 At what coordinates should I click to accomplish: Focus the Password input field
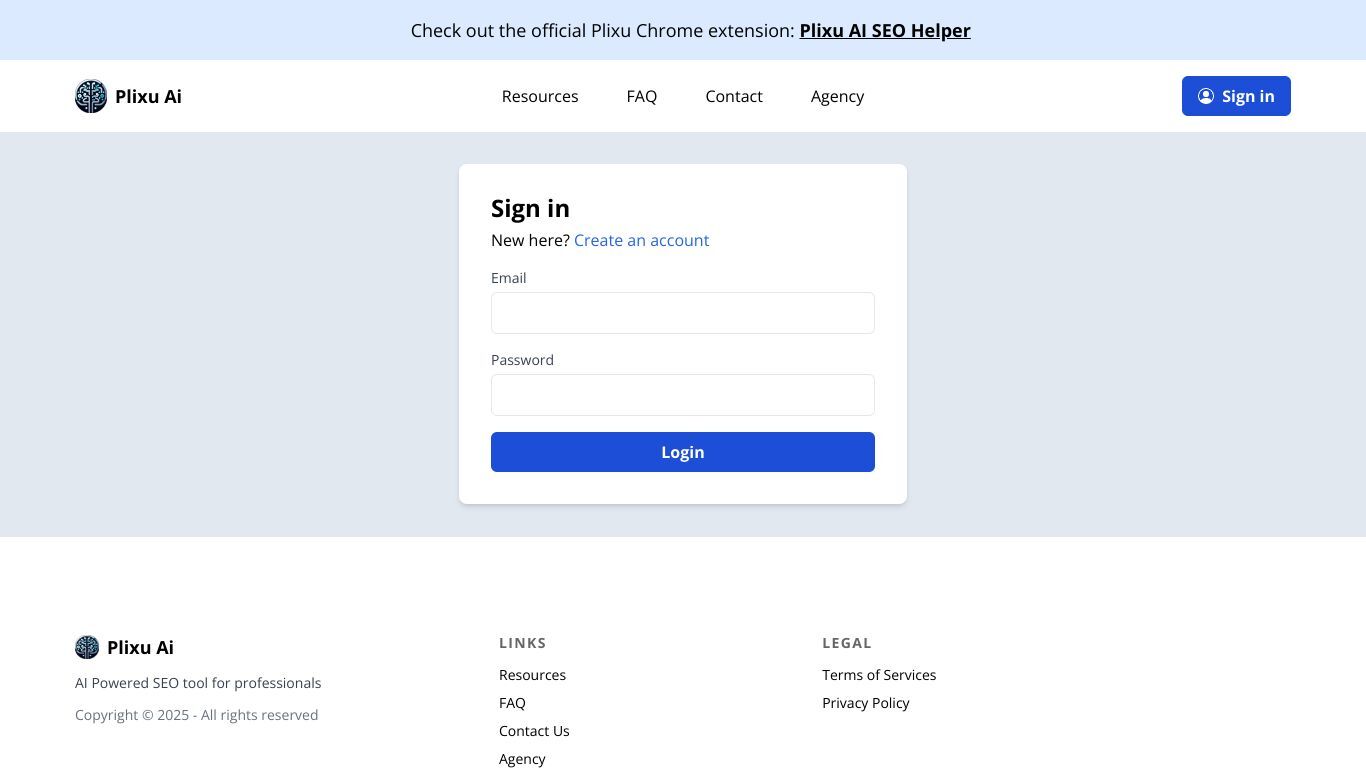pos(683,395)
